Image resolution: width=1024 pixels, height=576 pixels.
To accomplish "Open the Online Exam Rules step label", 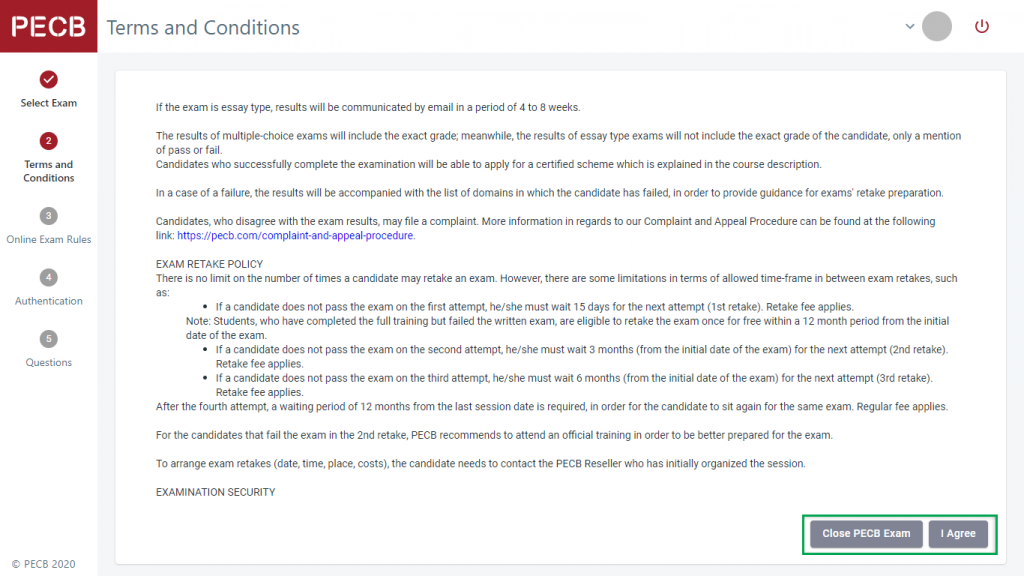I will pyautogui.click(x=49, y=239).
